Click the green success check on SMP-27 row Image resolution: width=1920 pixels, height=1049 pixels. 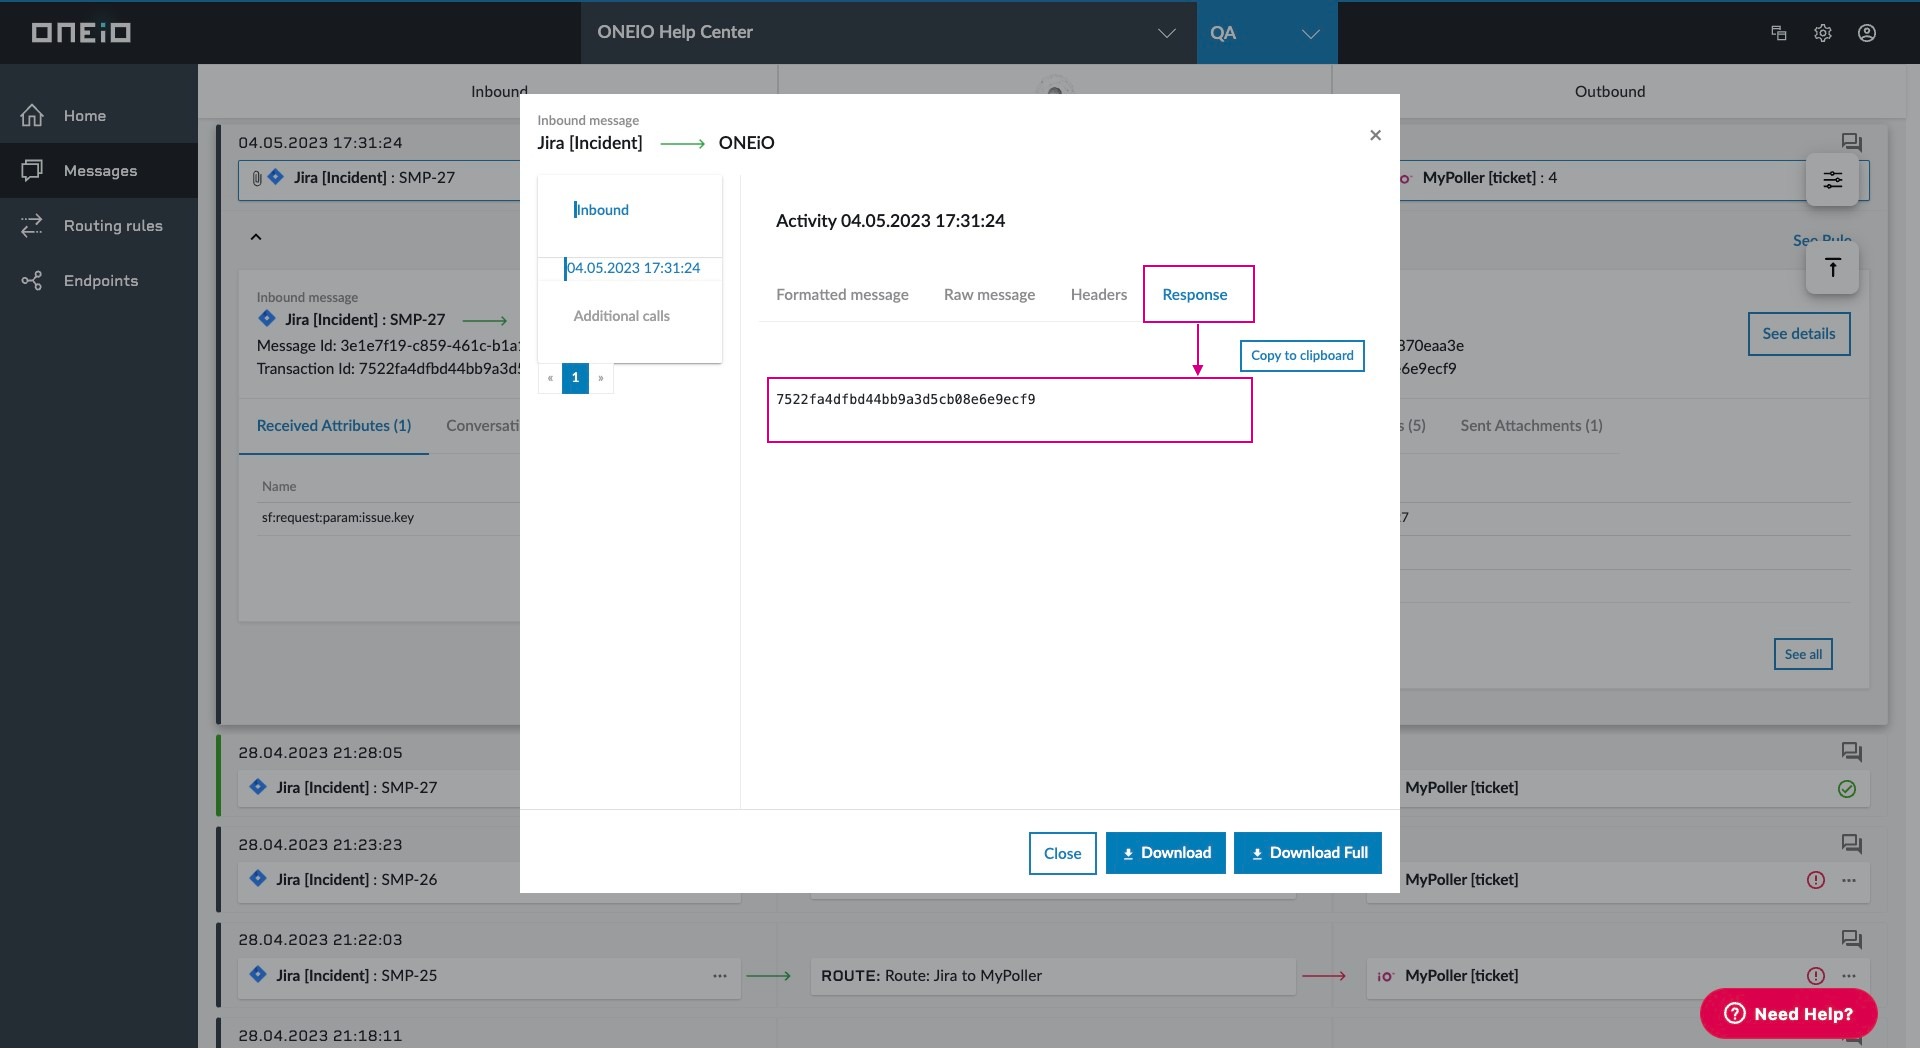click(1846, 789)
